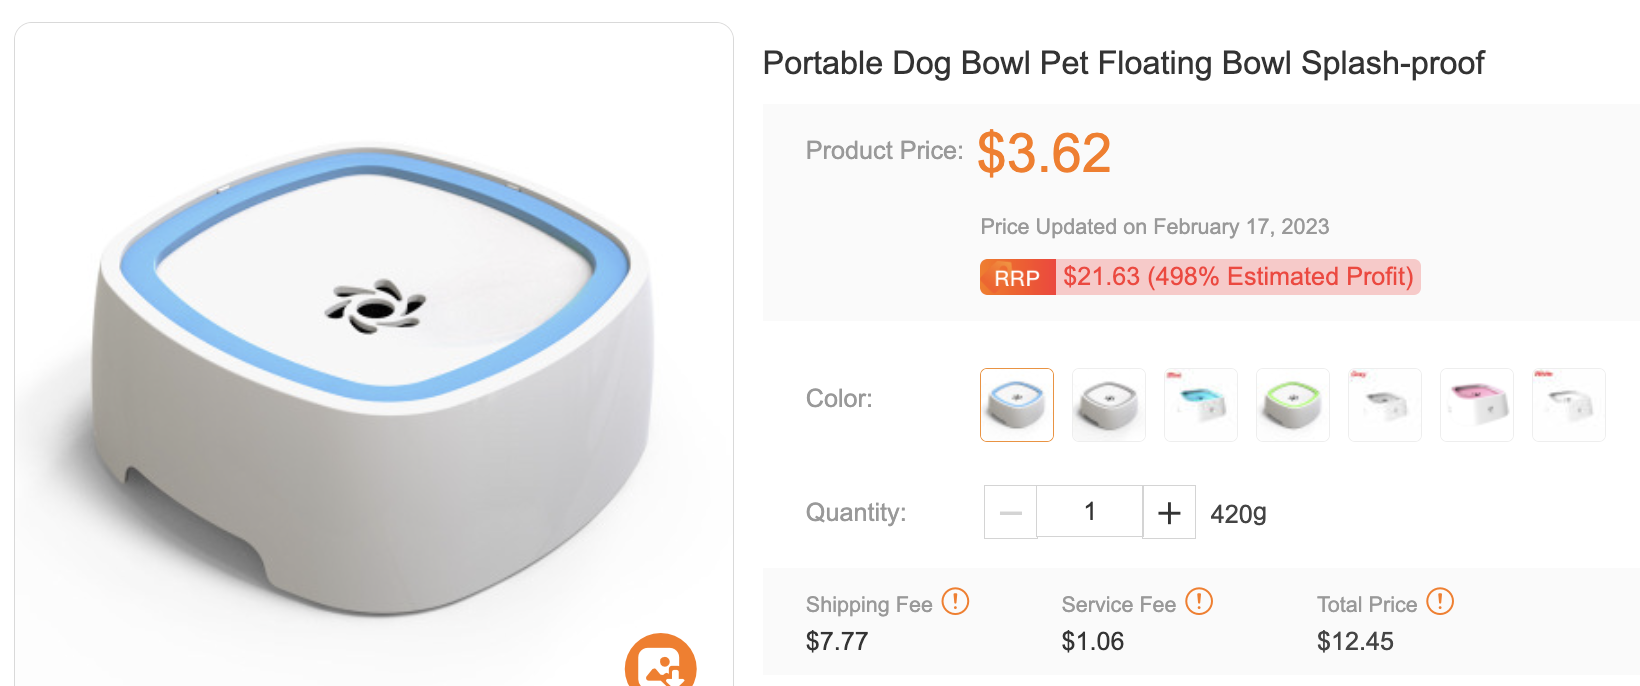The image size is (1640, 686).
Task: Select the color swatch labeled White
Action: click(1569, 405)
